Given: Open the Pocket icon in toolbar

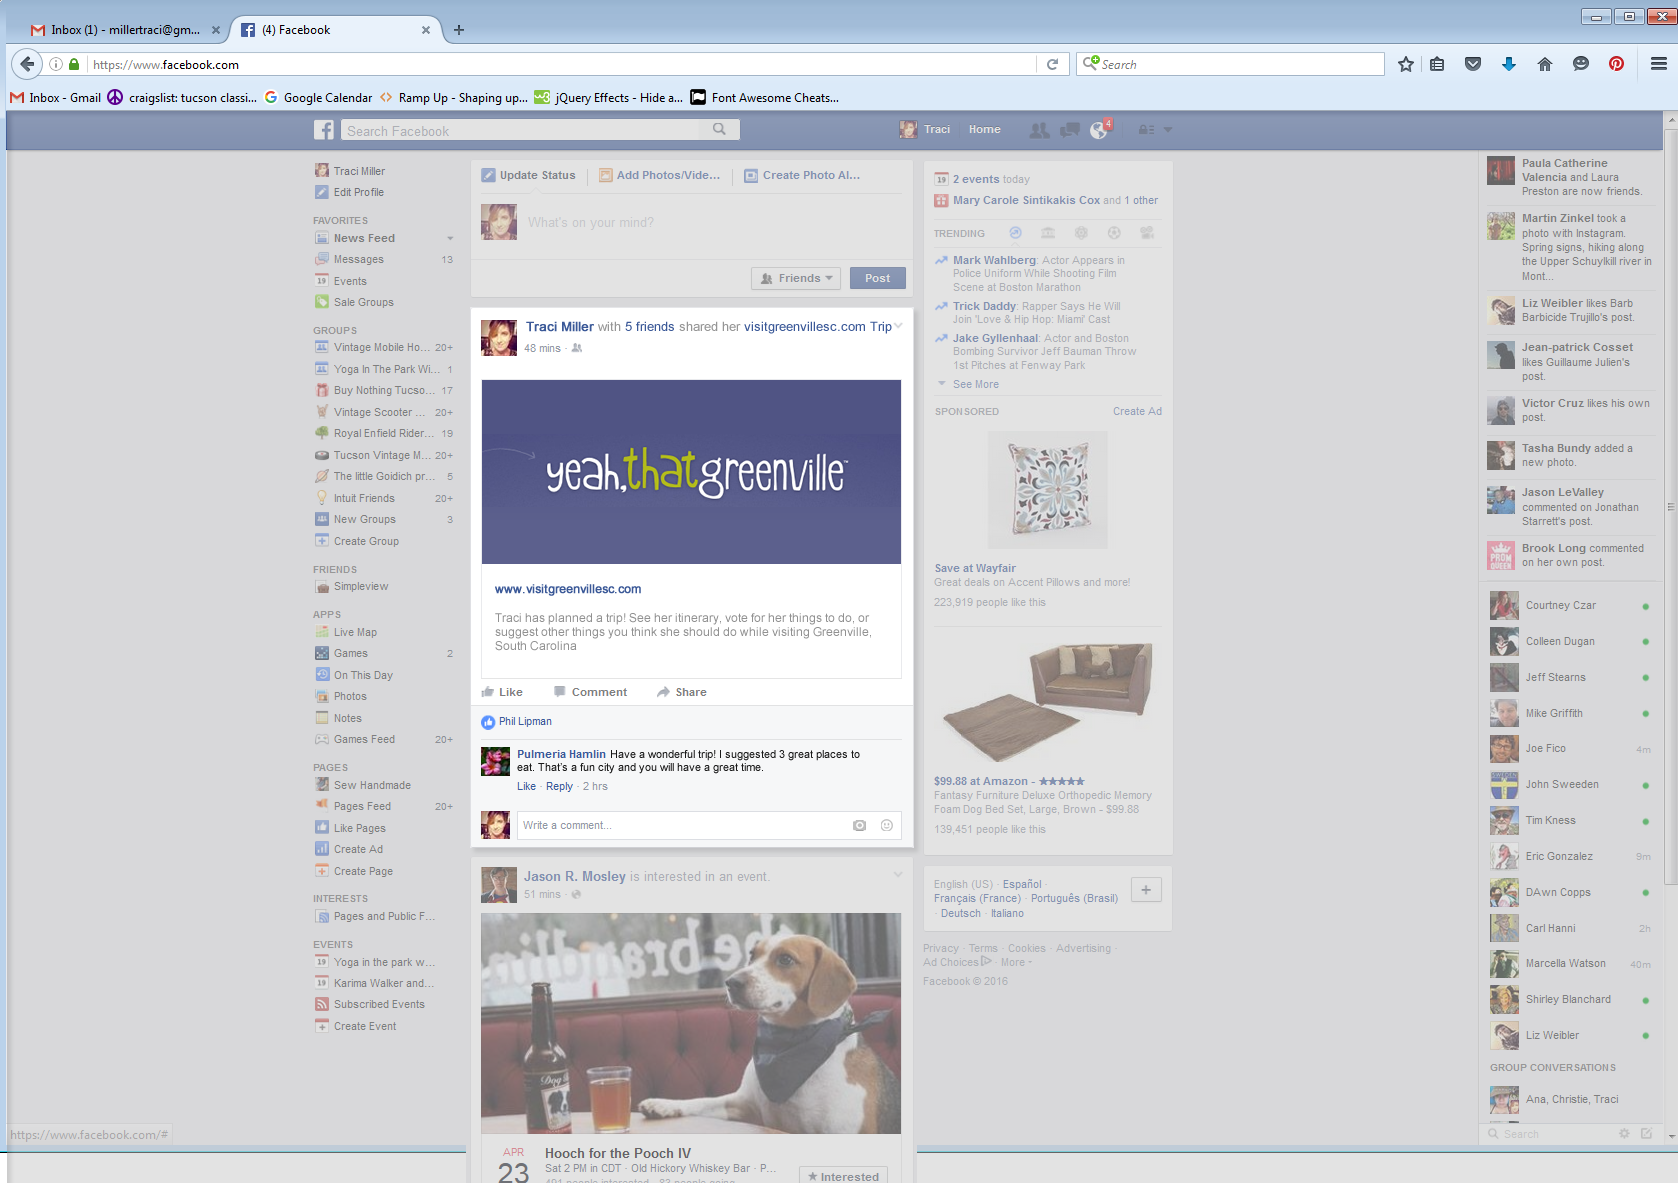Looking at the screenshot, I should 1473,64.
